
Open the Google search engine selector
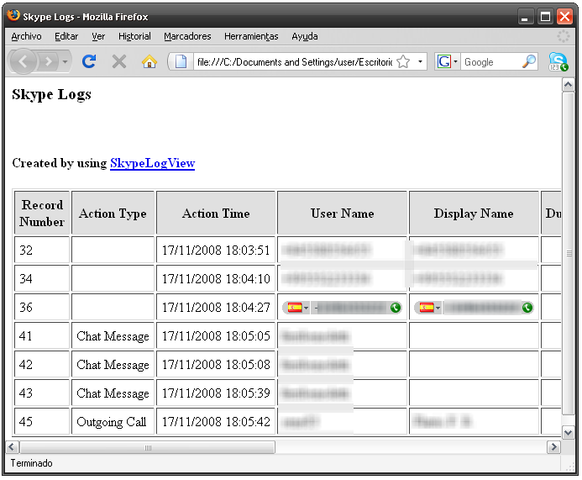[x=447, y=62]
